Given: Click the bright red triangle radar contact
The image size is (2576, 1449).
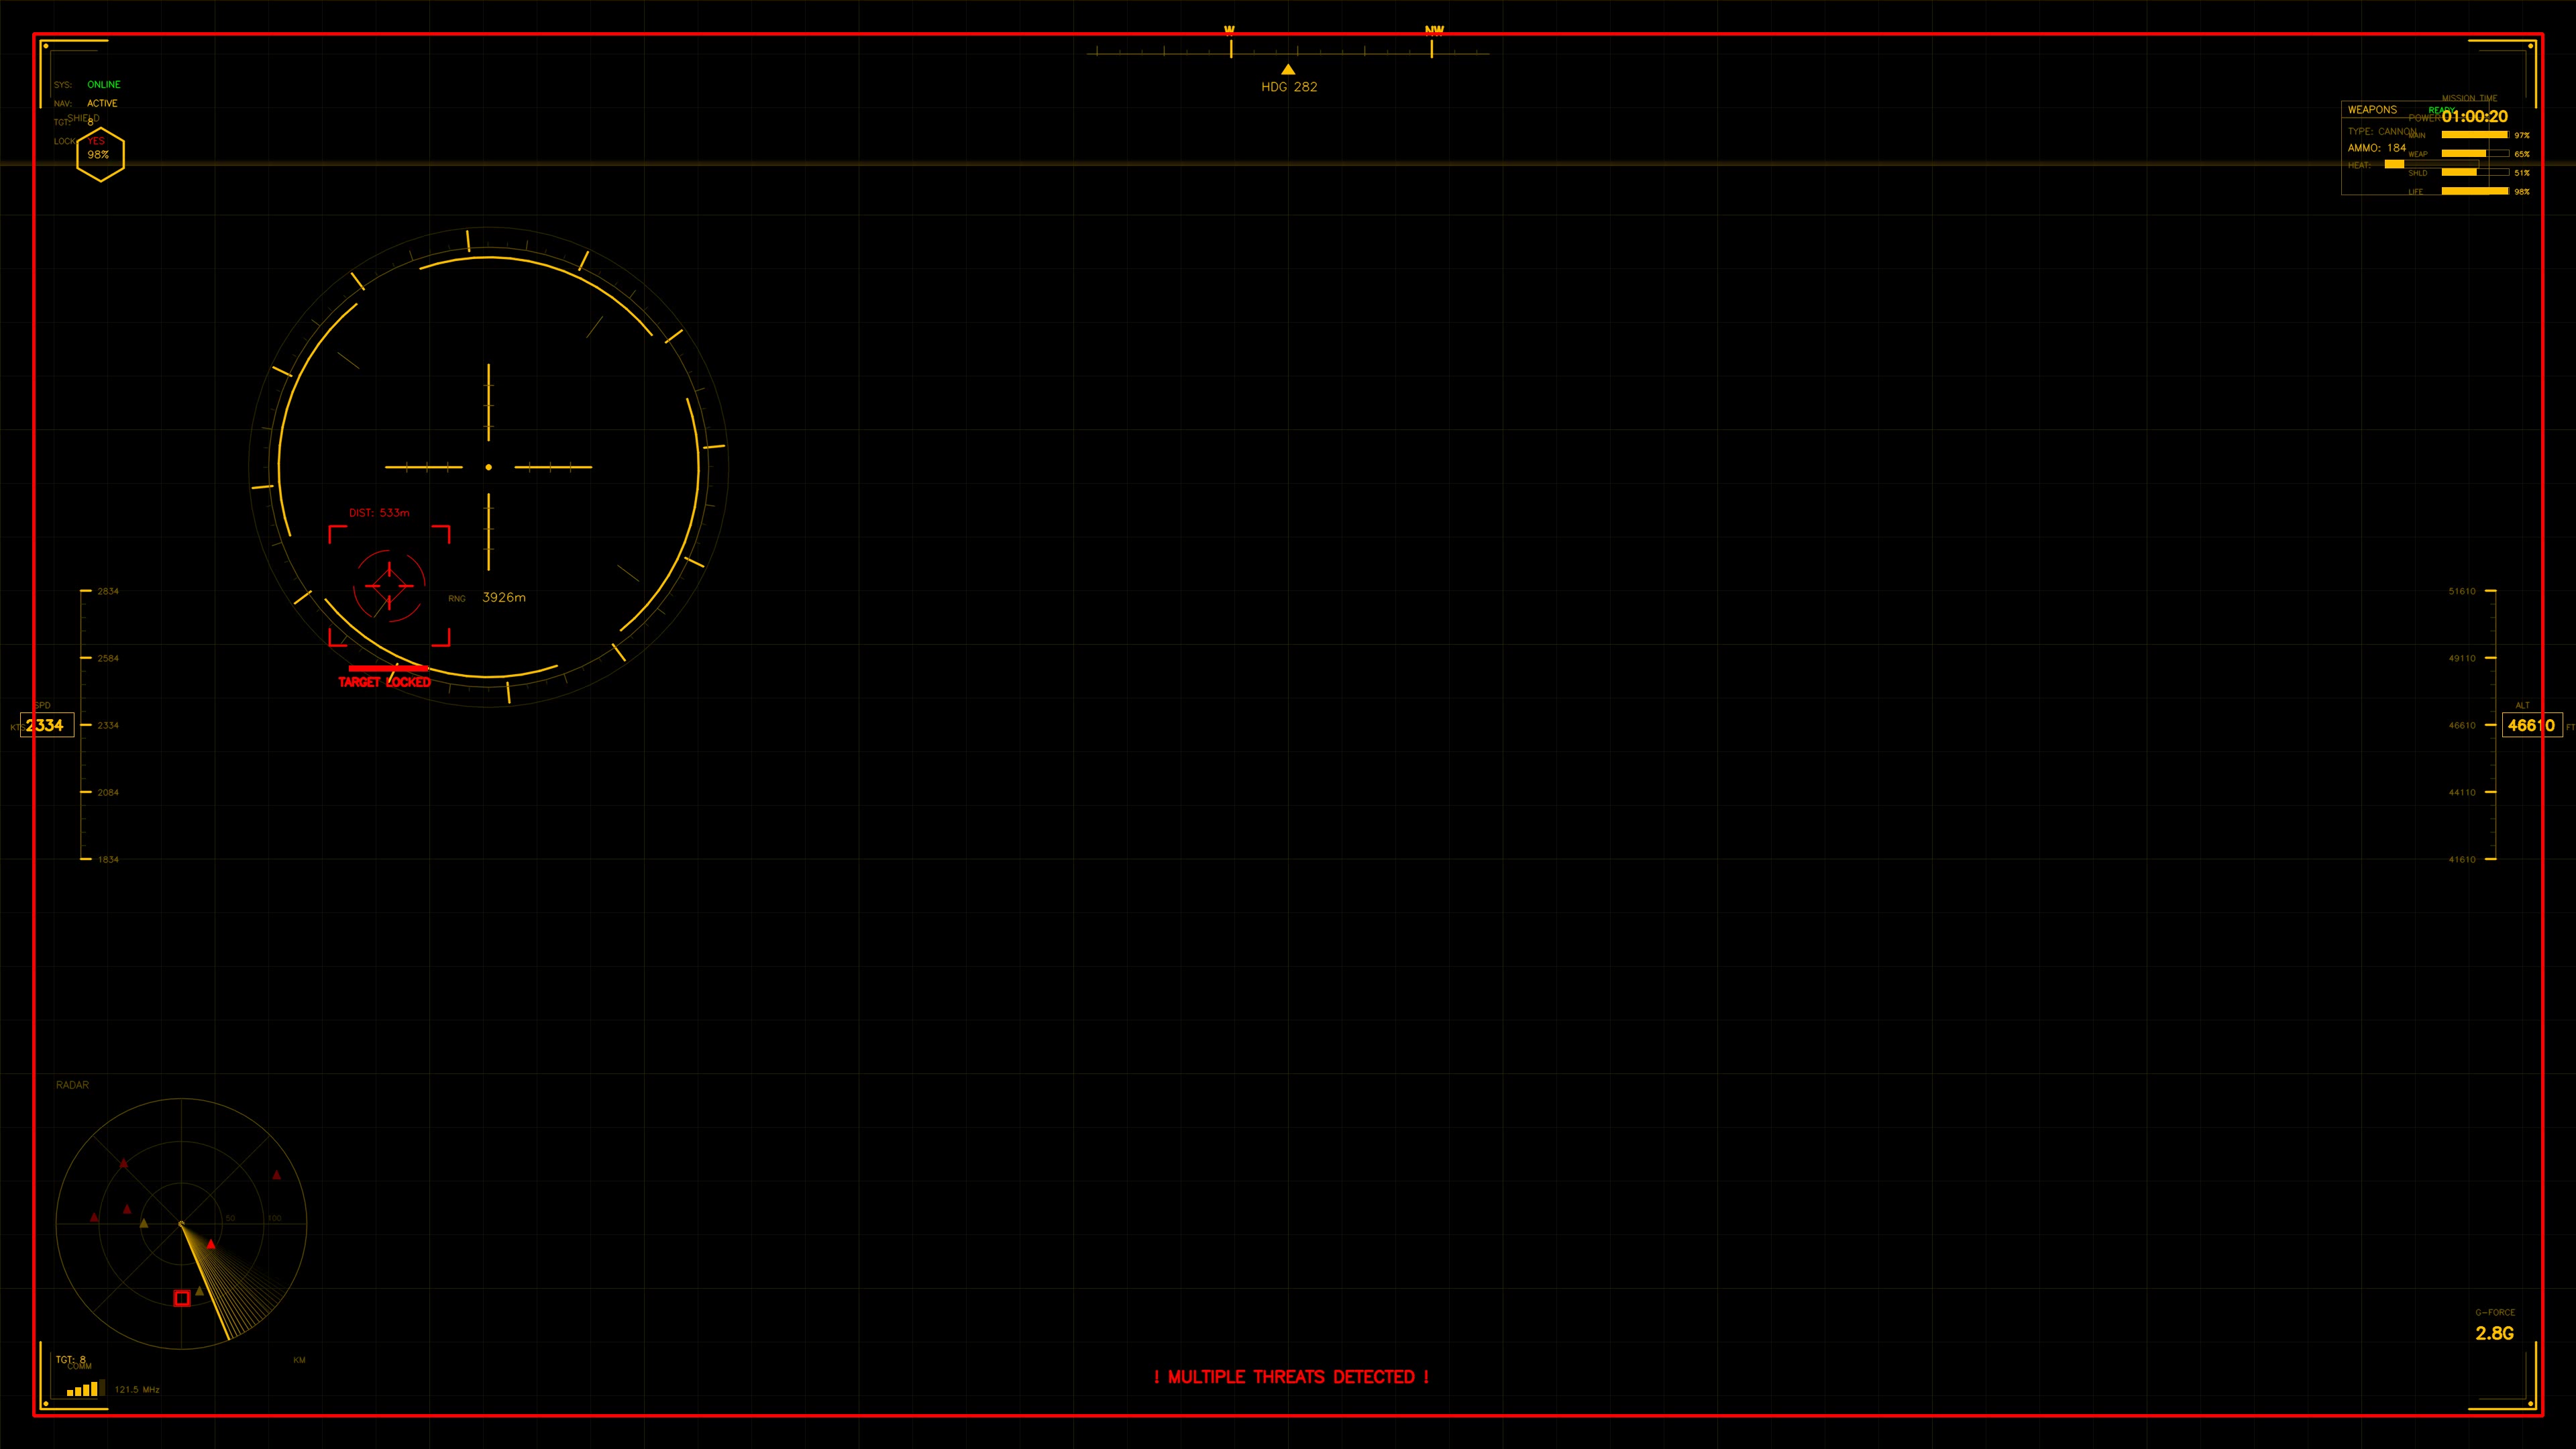Looking at the screenshot, I should 211,1244.
